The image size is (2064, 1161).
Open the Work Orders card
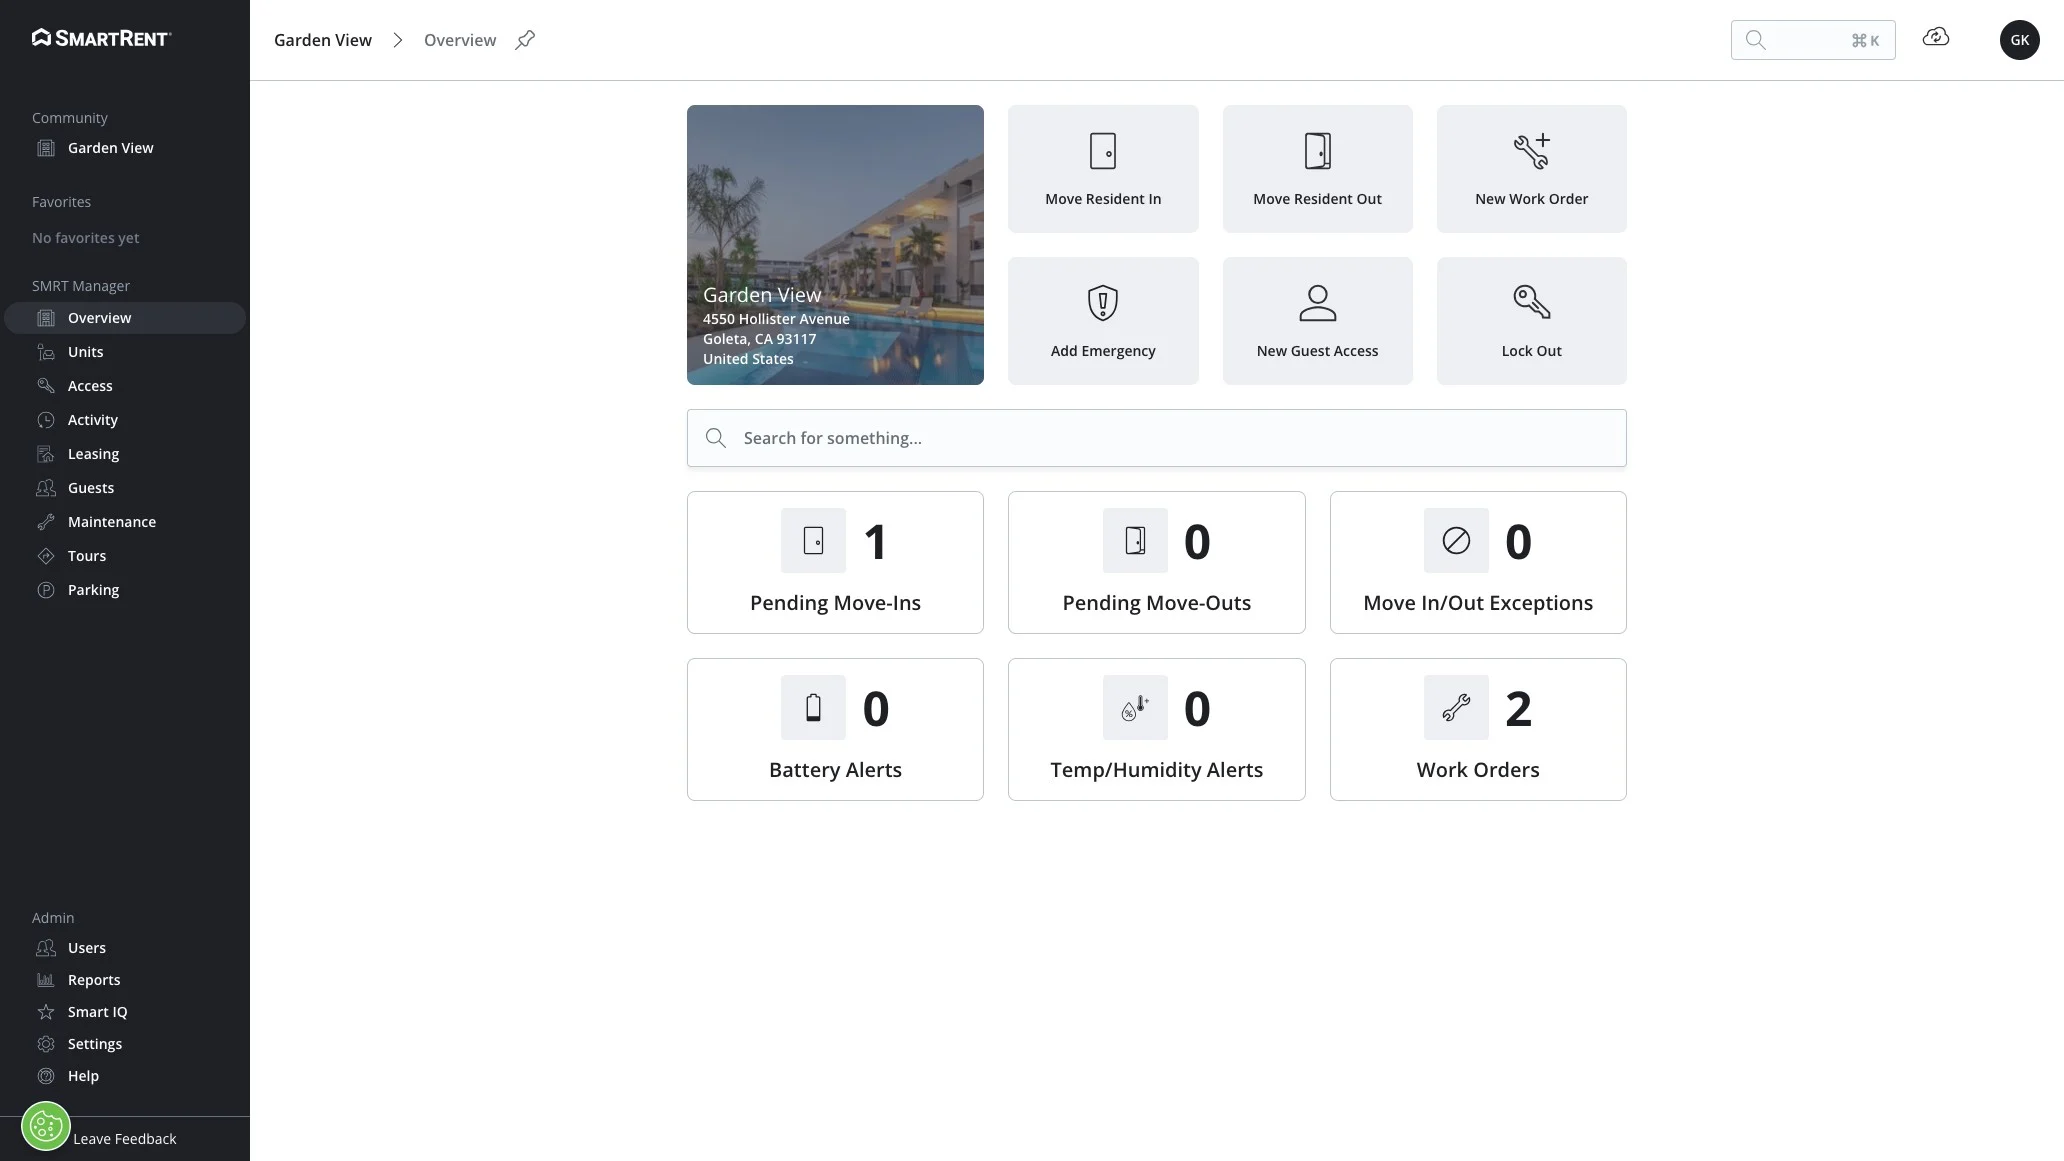click(x=1478, y=729)
